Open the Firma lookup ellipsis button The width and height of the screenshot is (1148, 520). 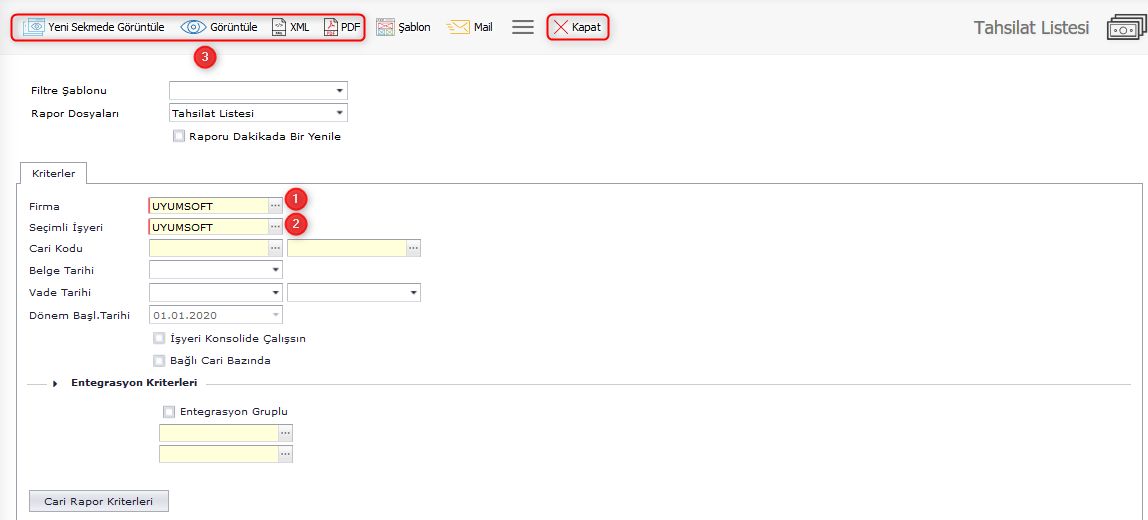275,206
